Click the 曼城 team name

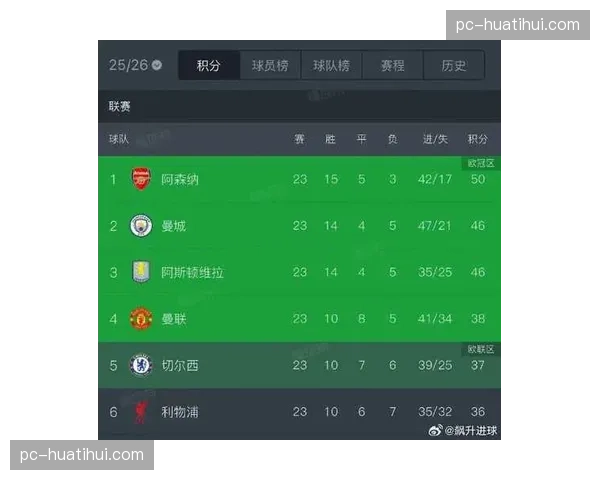(x=173, y=226)
